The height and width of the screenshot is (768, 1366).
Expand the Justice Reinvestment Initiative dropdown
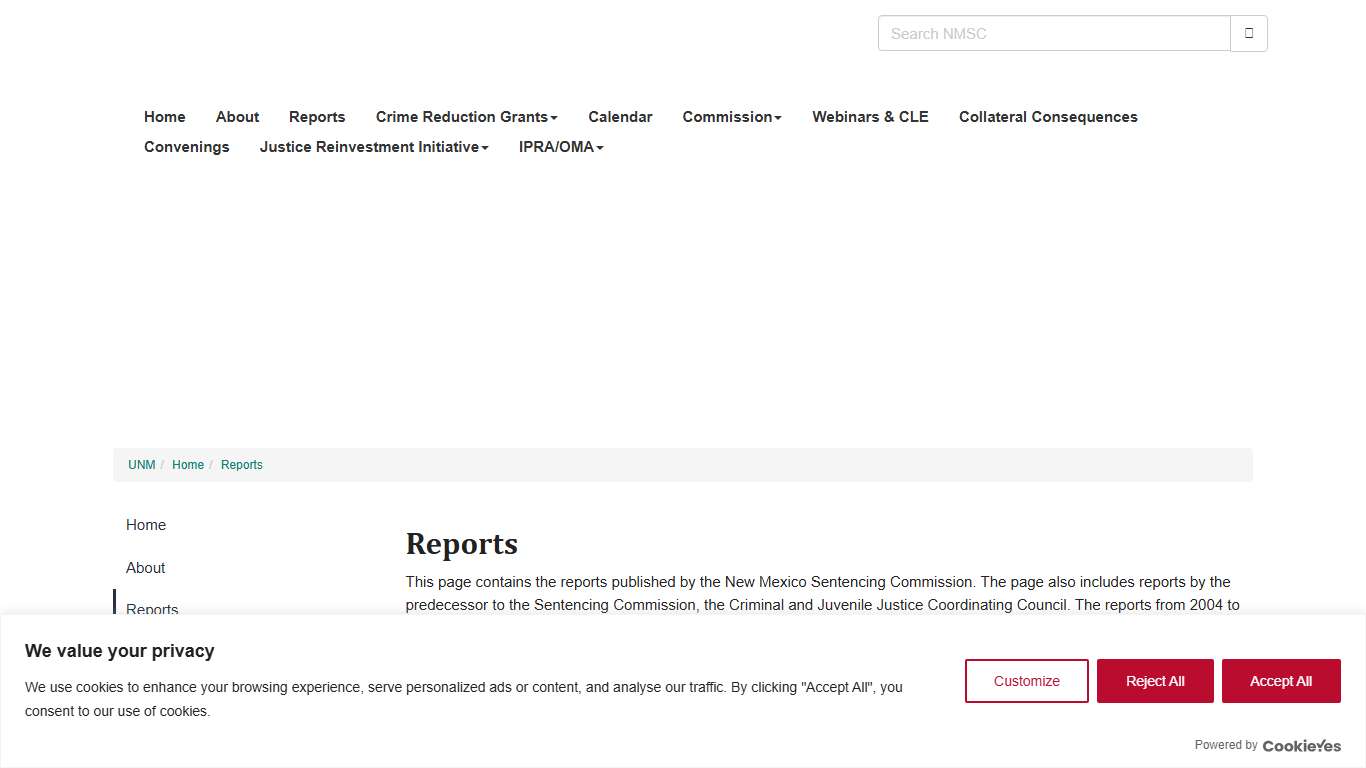click(x=373, y=147)
